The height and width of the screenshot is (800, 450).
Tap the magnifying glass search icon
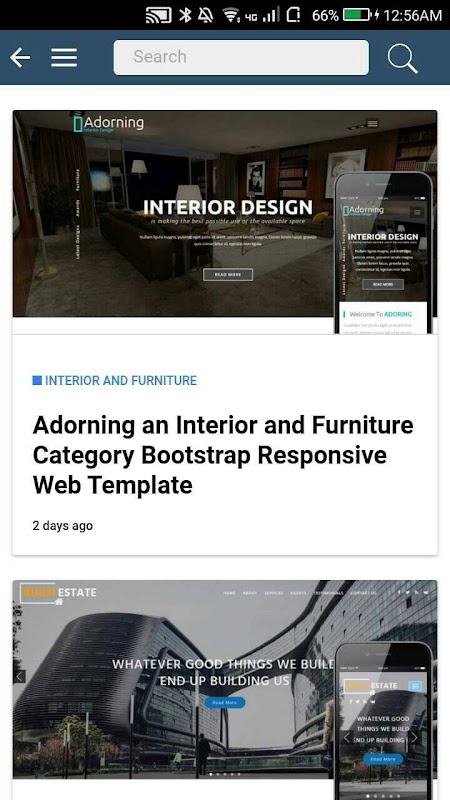tap(402, 58)
